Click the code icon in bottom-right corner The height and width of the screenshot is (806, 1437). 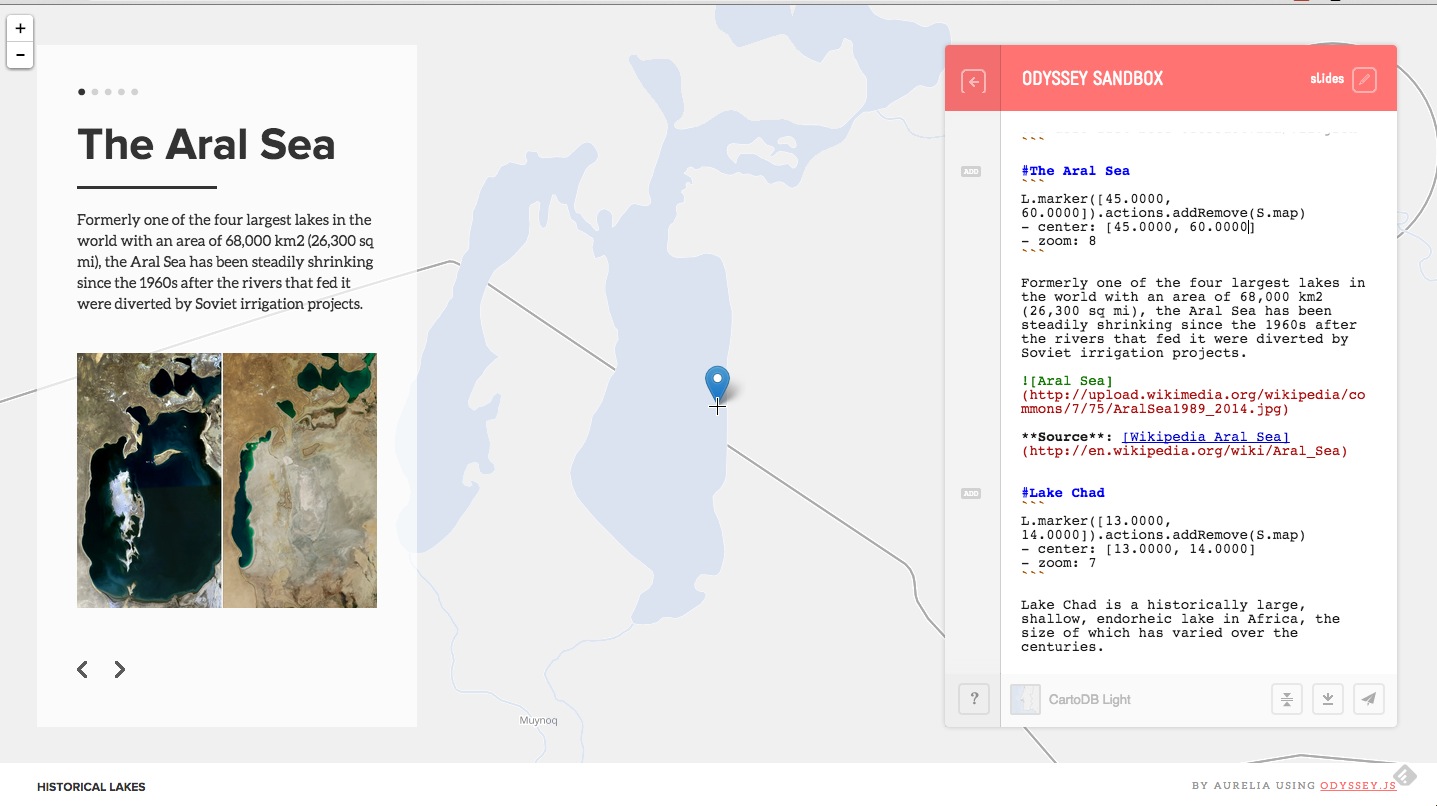coord(1405,775)
